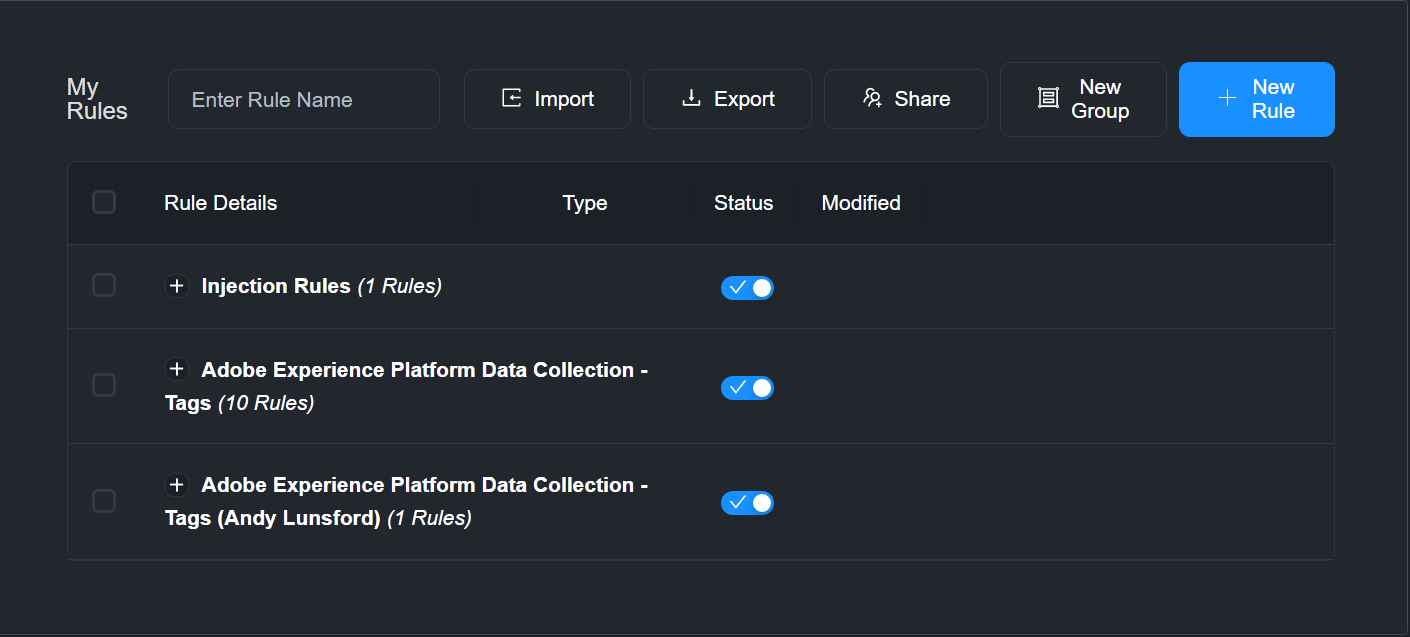Open the Share rules option
Image resolution: width=1410 pixels, height=637 pixels.
tap(906, 99)
